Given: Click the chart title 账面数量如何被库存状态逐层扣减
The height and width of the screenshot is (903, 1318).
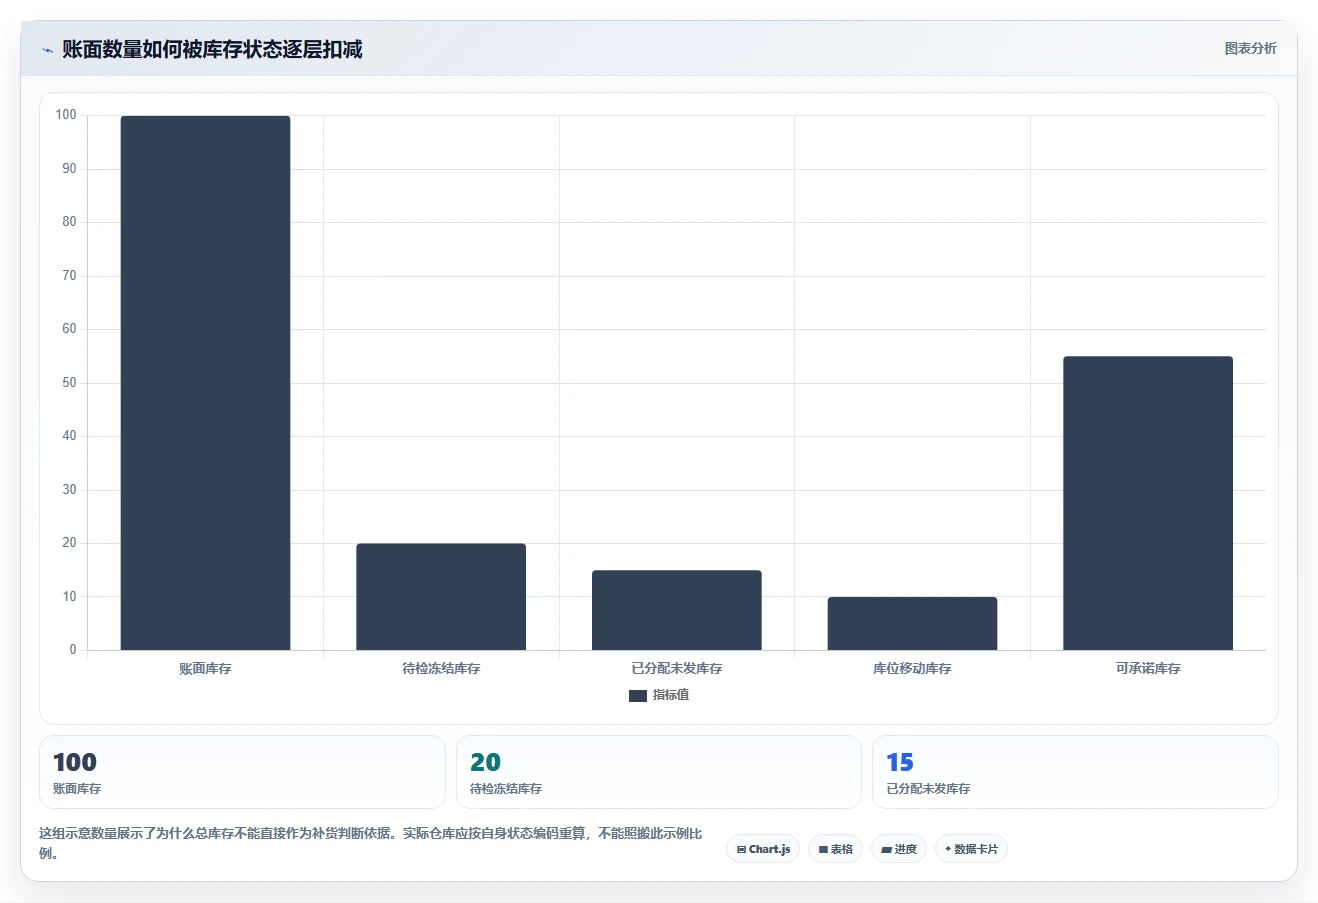Looking at the screenshot, I should click(212, 49).
